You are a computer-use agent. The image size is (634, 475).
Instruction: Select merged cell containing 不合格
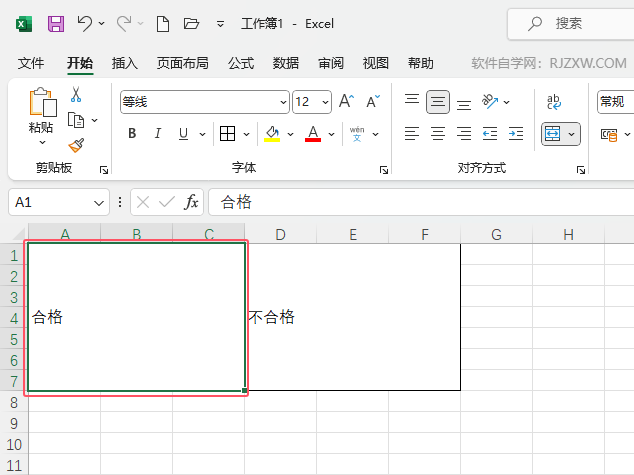coord(353,317)
